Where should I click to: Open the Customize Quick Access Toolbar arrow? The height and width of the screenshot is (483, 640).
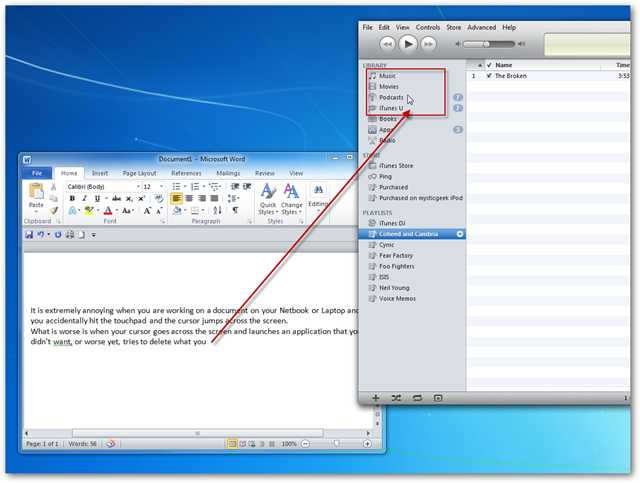pyautogui.click(x=94, y=235)
